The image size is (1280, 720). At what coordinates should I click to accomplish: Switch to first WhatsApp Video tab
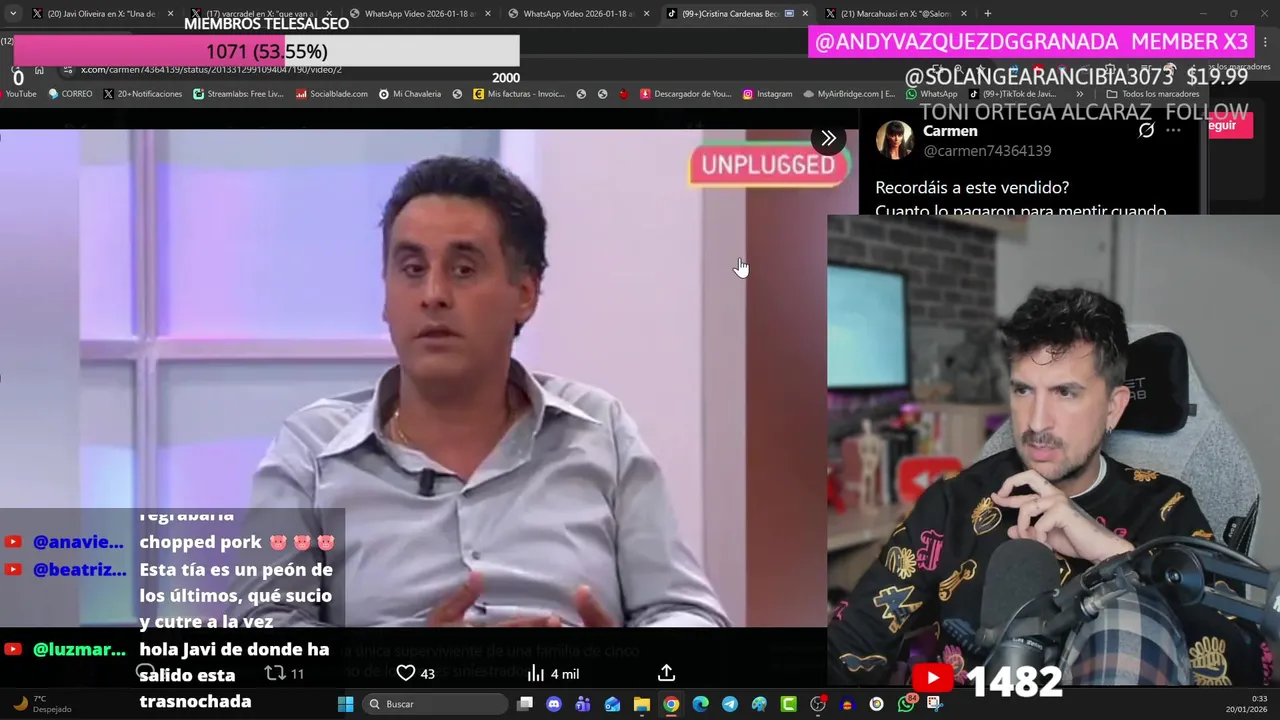(x=419, y=14)
